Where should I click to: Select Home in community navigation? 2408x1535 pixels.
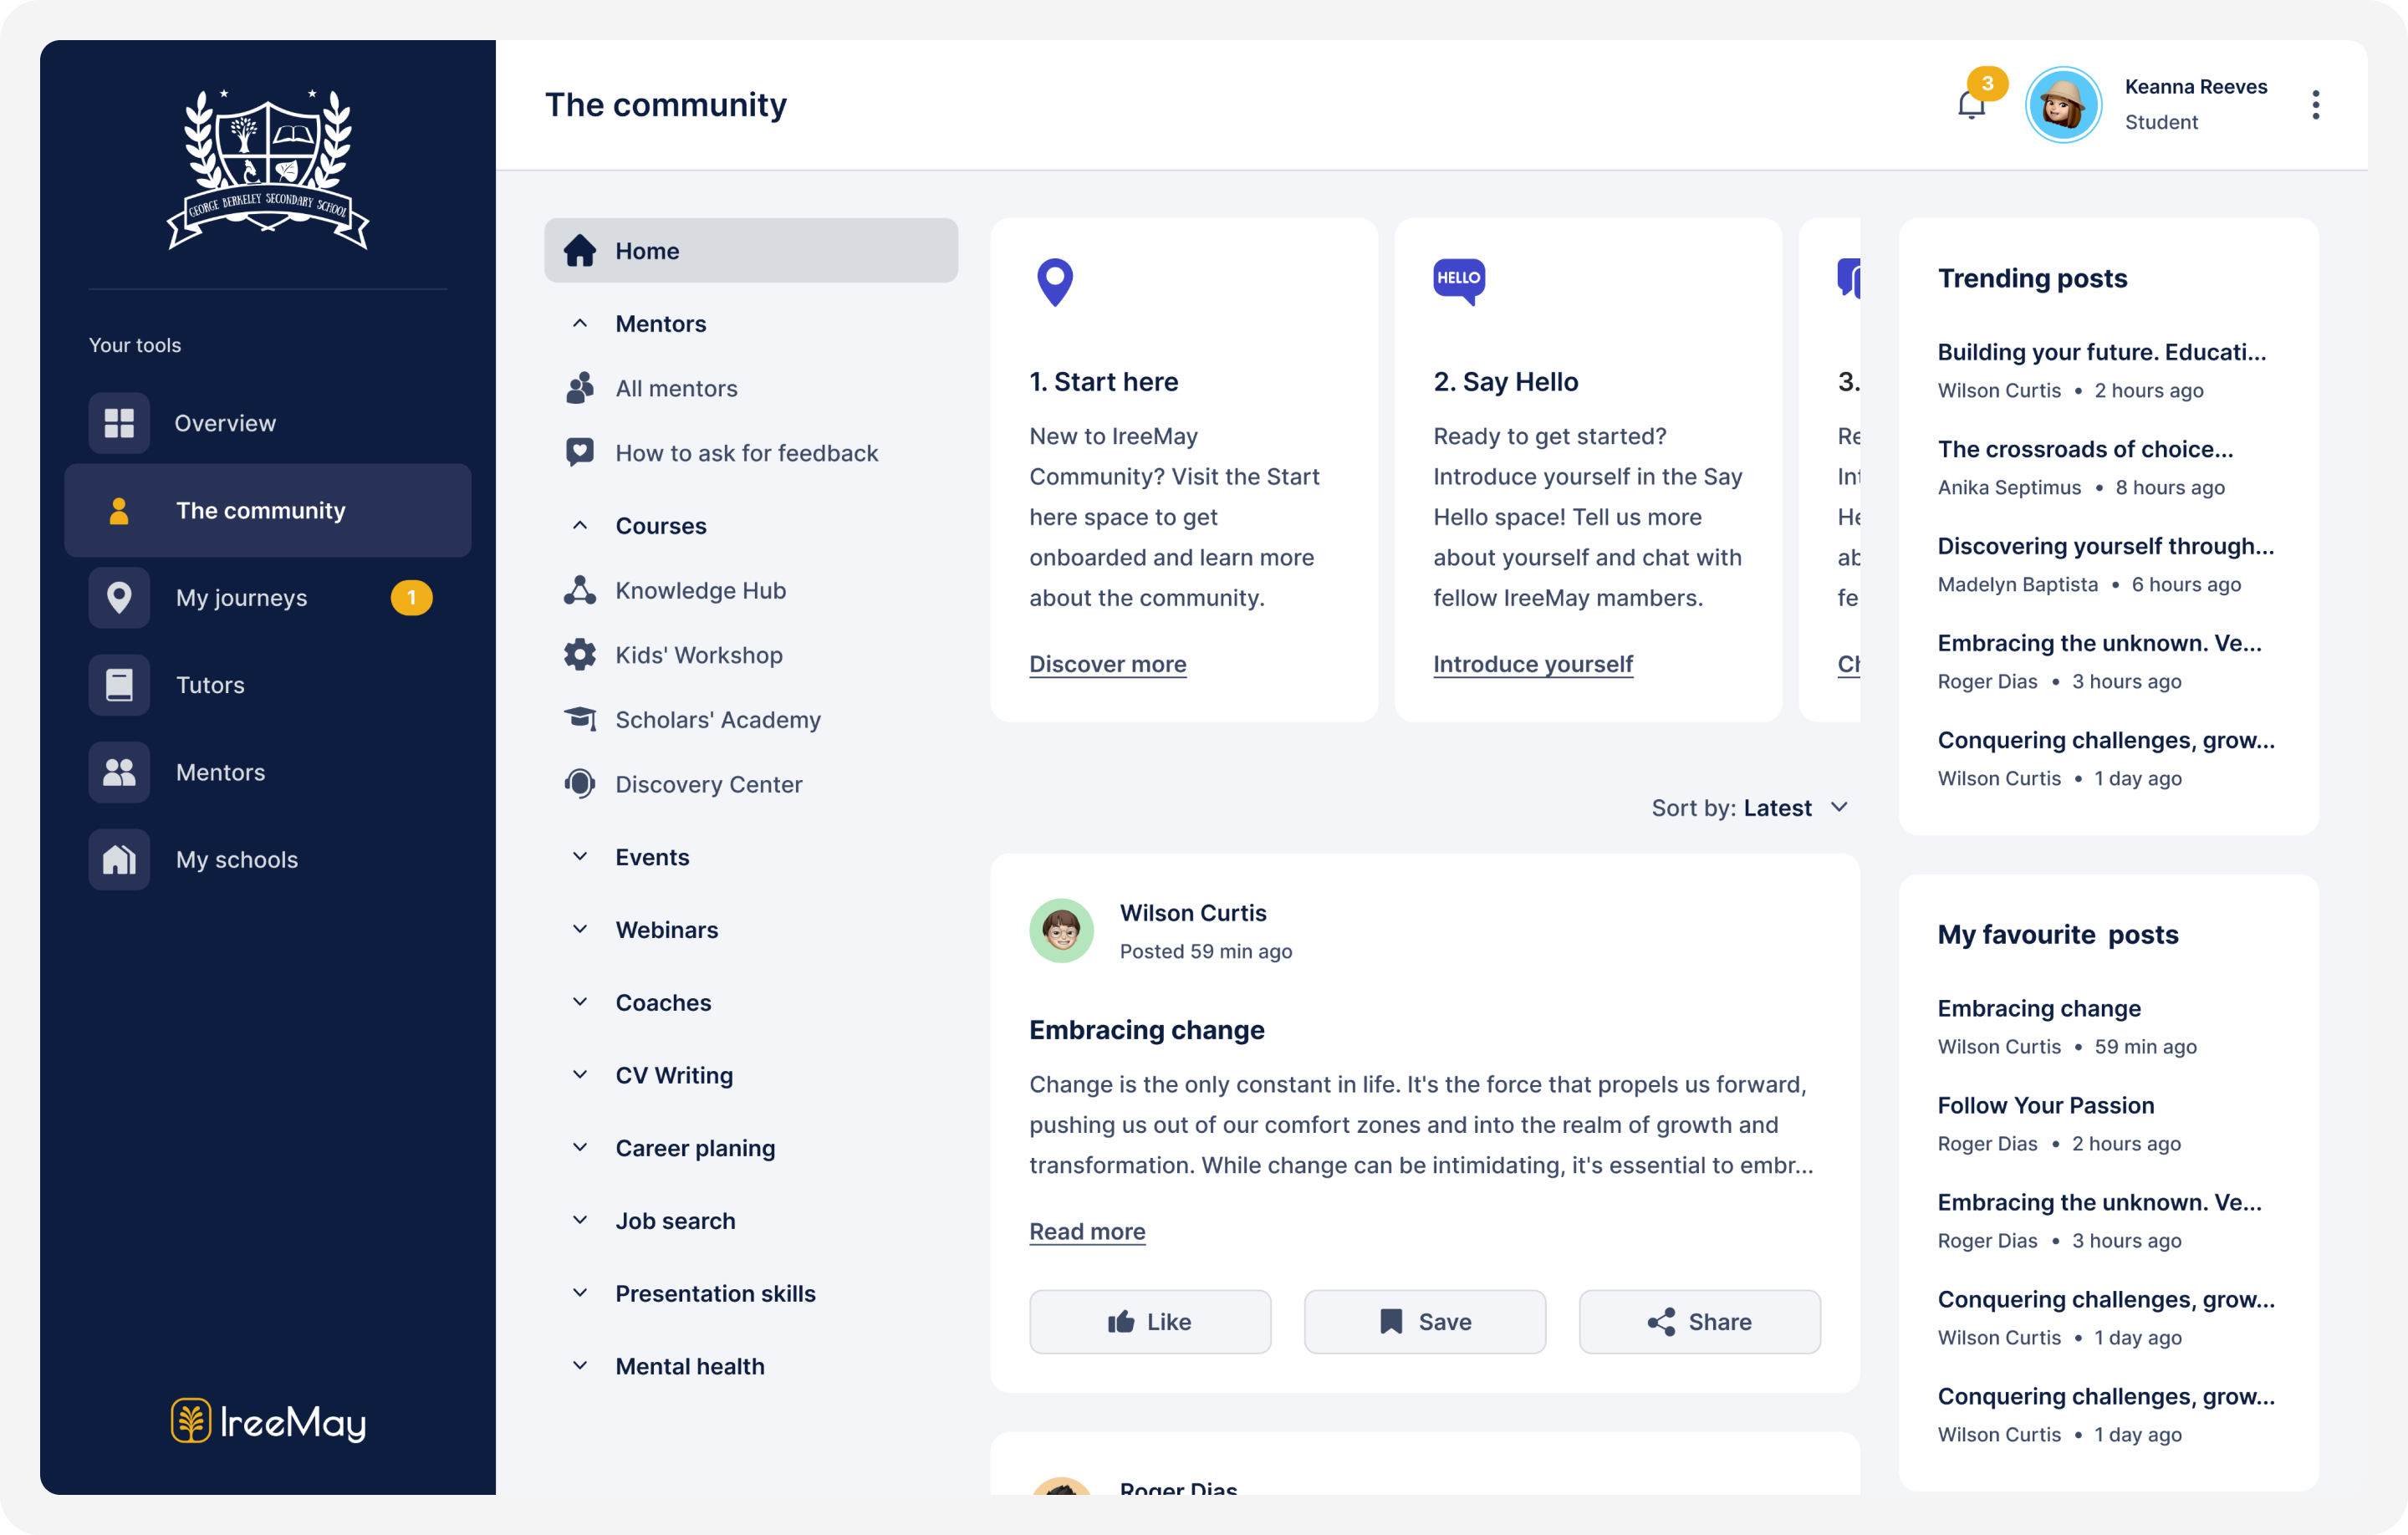coord(750,251)
